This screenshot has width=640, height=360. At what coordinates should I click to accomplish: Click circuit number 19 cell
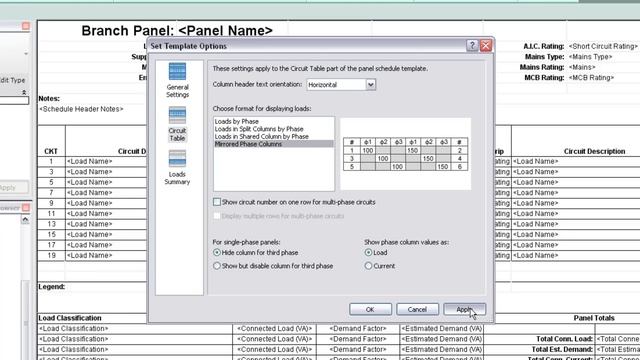tap(51, 256)
